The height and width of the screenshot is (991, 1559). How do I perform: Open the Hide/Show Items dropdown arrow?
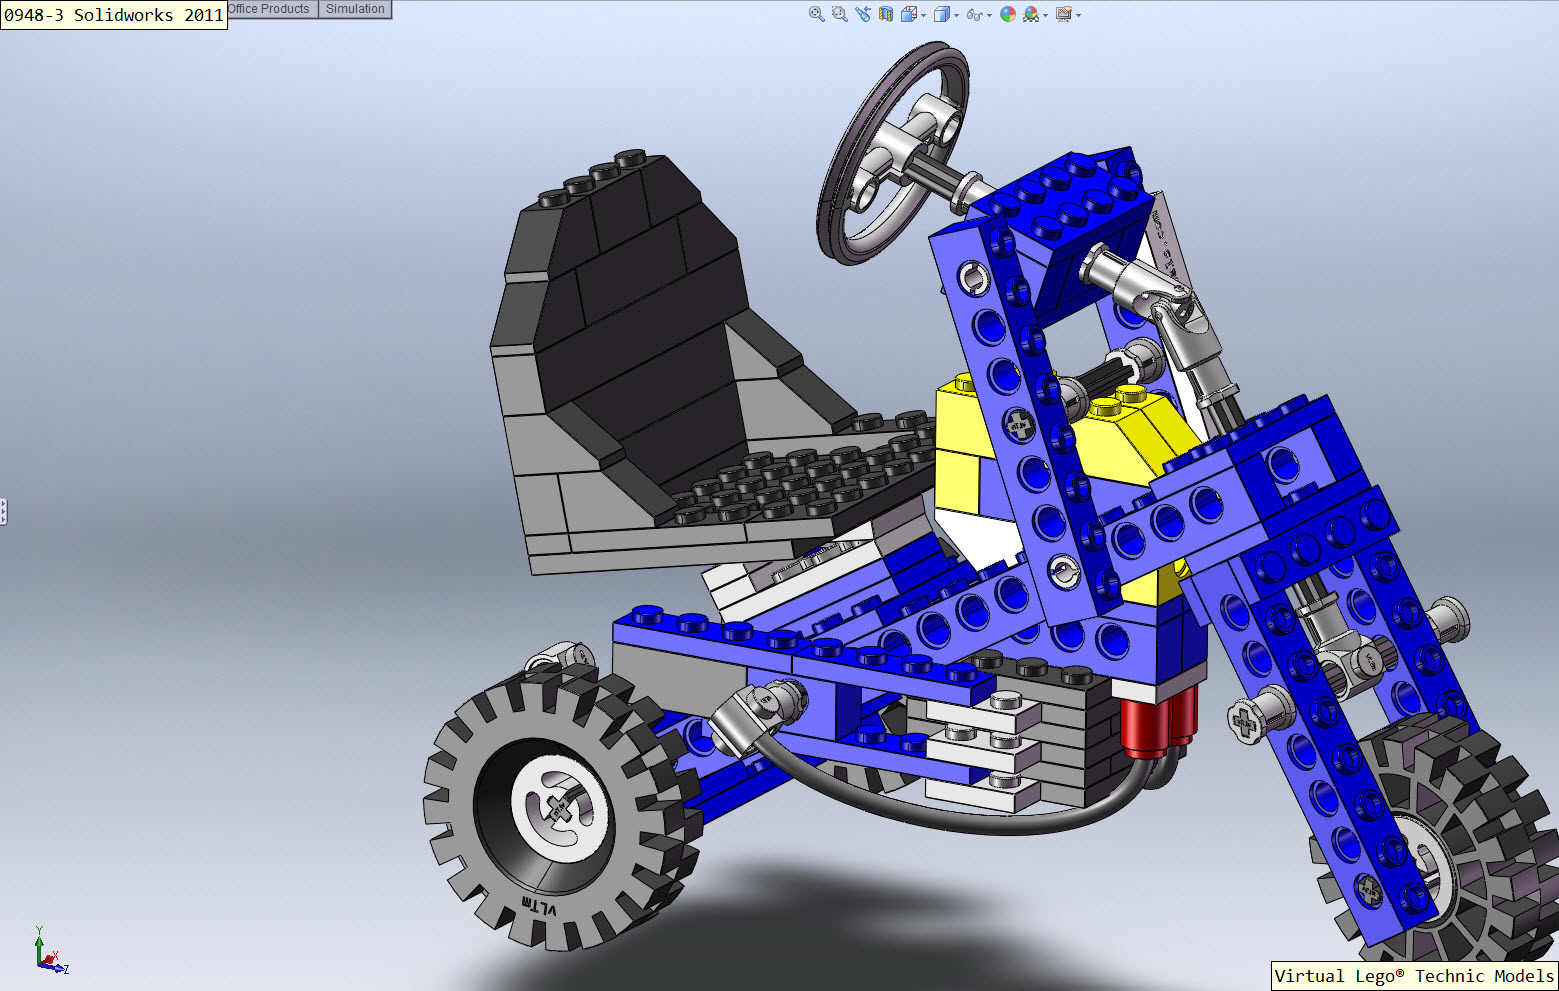pyautogui.click(x=989, y=15)
